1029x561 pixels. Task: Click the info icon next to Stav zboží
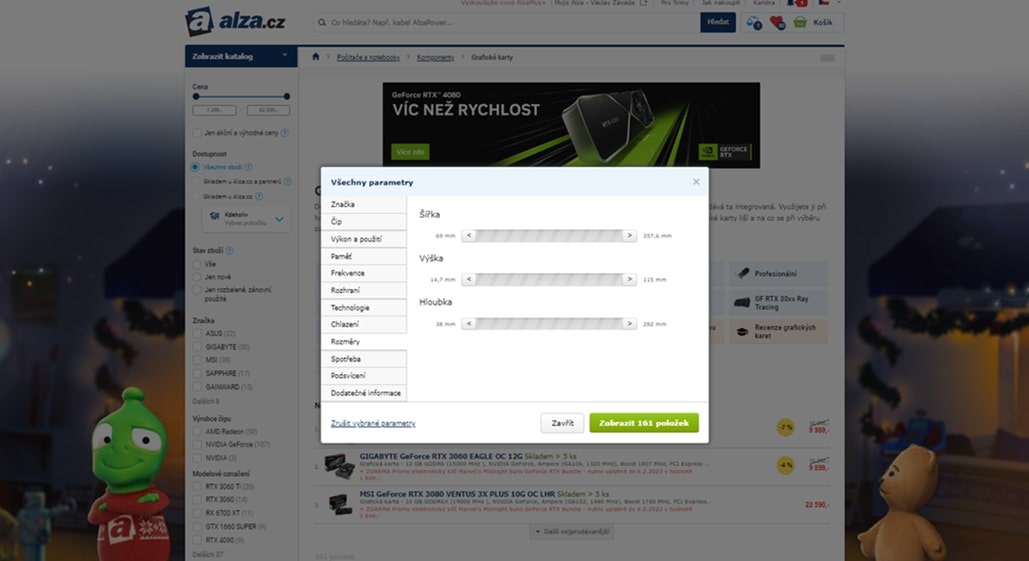(x=230, y=251)
